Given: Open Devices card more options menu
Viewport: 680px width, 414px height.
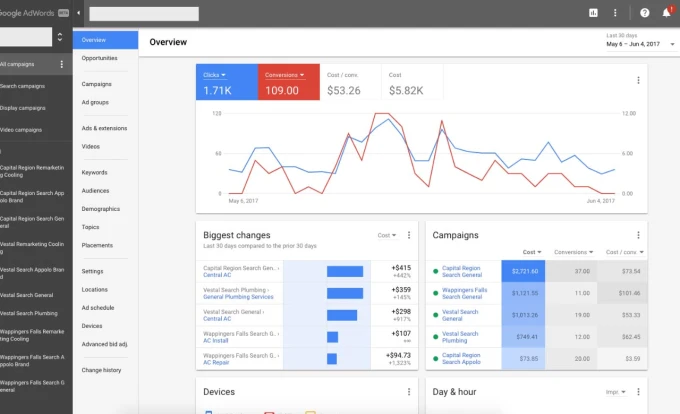Looking at the screenshot, I should click(x=409, y=392).
